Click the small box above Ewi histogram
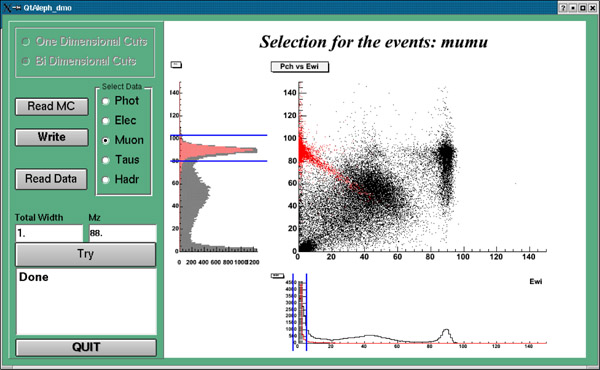 pos(277,275)
